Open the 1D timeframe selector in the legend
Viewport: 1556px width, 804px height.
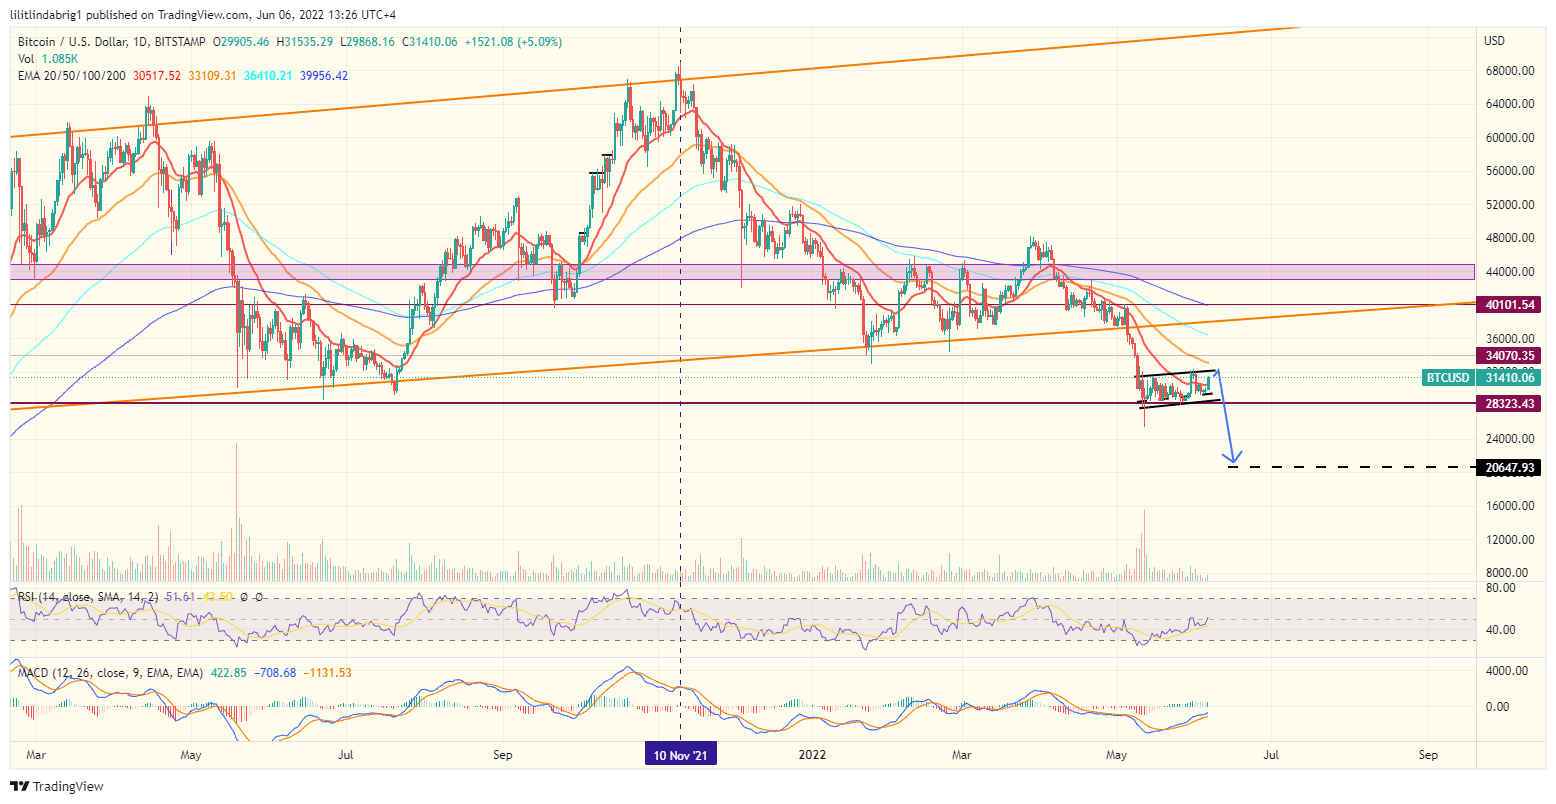click(138, 42)
